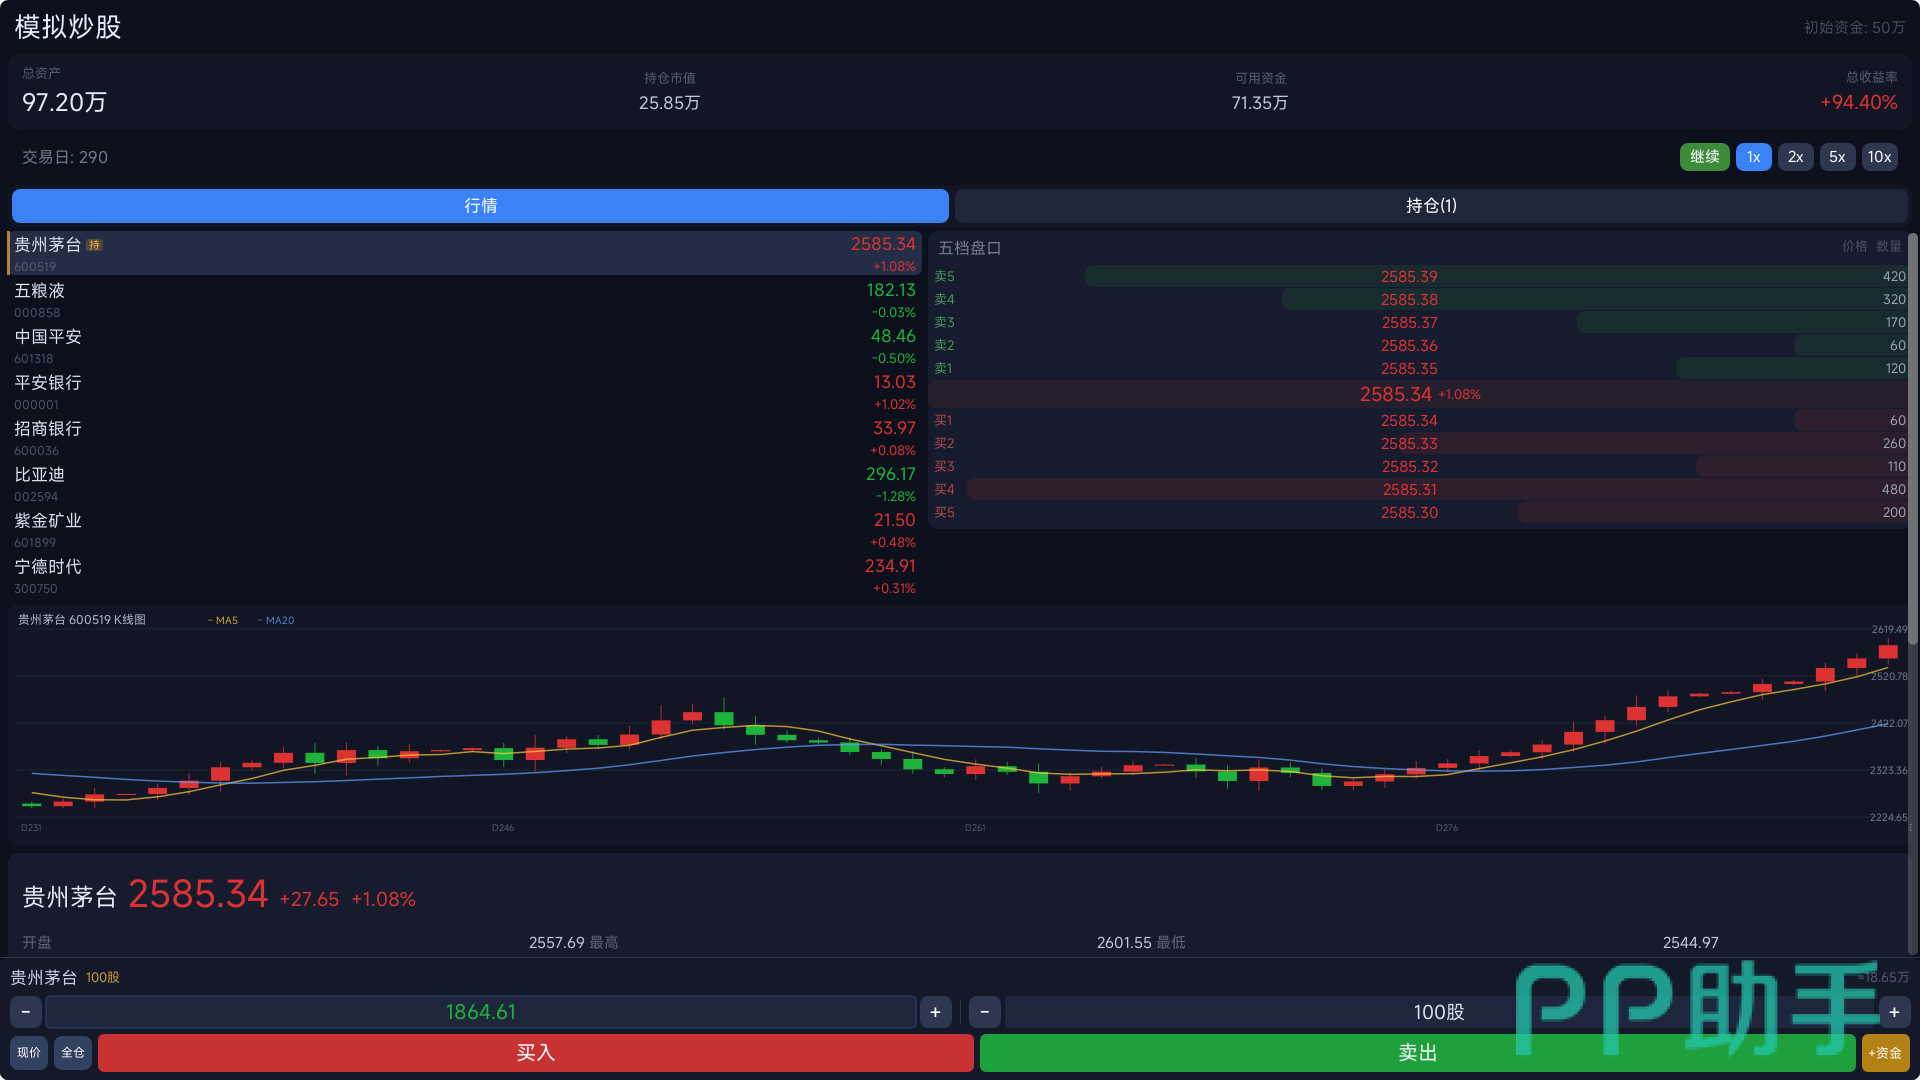This screenshot has width=1920, height=1080.
Task: Increase the order price with plus button
Action: click(x=935, y=1012)
